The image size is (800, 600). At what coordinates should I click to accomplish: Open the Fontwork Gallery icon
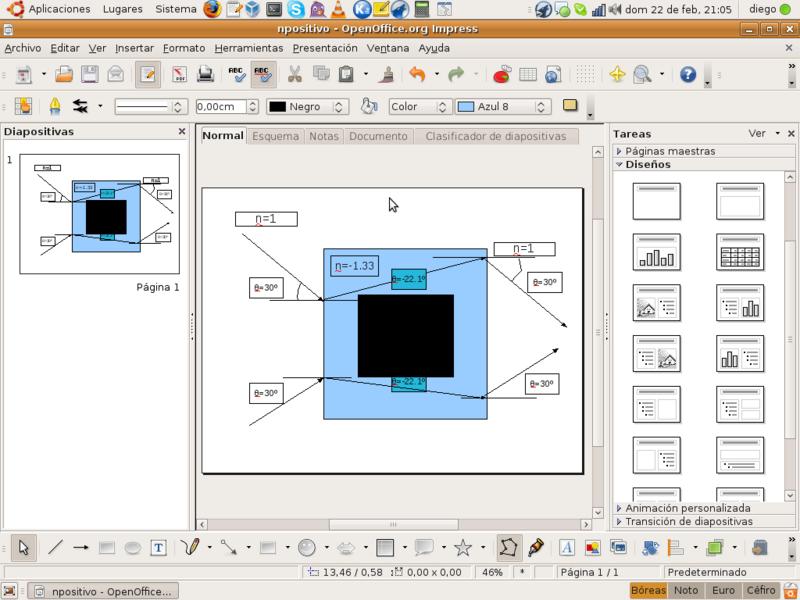566,547
